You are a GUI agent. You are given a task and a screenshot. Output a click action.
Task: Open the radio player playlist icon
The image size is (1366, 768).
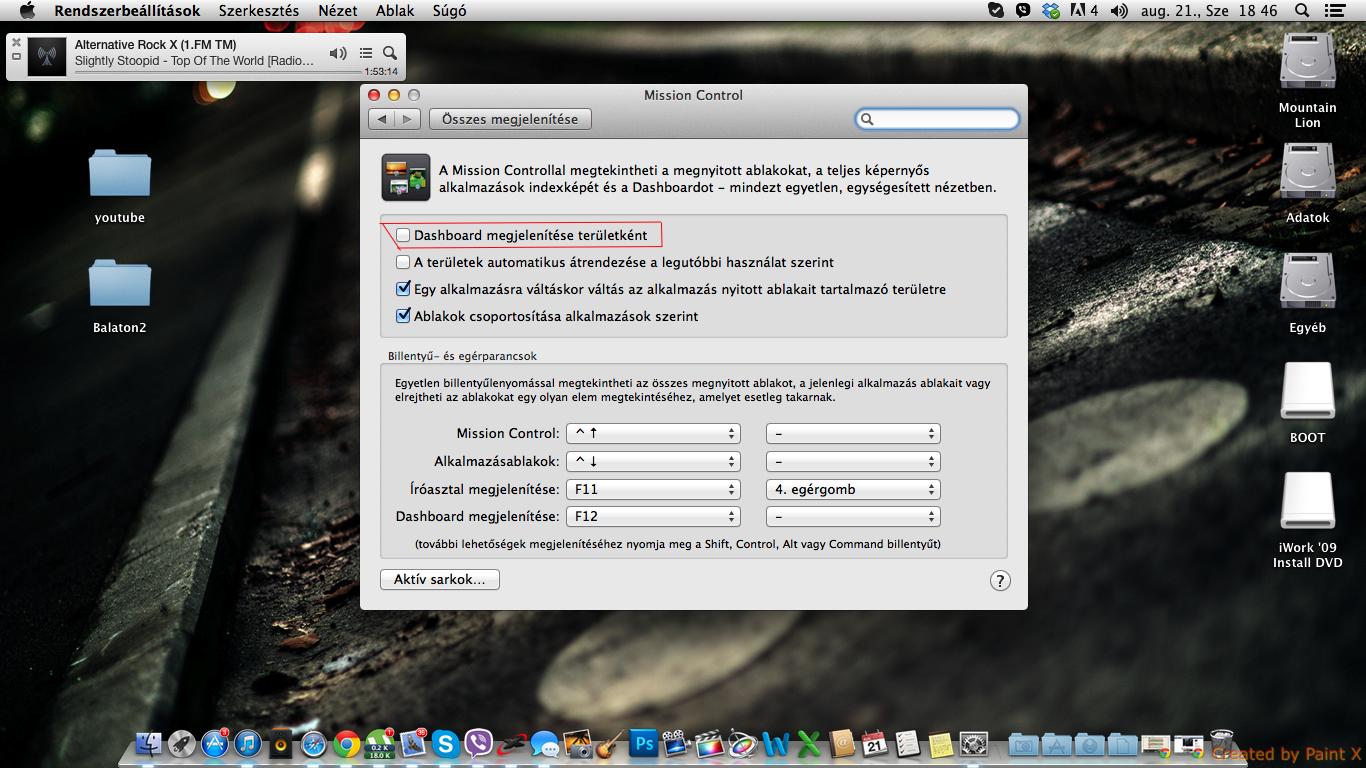(x=366, y=53)
